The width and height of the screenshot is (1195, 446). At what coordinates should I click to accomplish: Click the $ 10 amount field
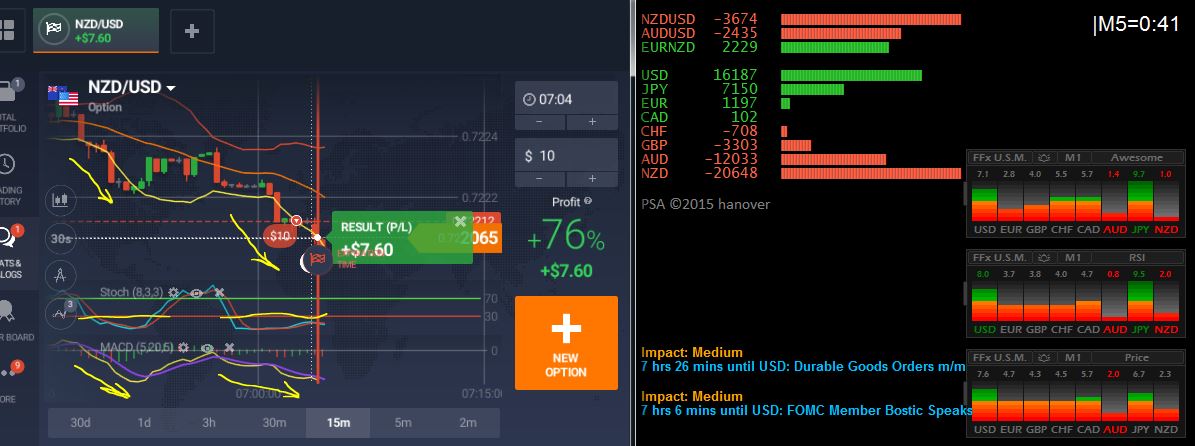566,155
